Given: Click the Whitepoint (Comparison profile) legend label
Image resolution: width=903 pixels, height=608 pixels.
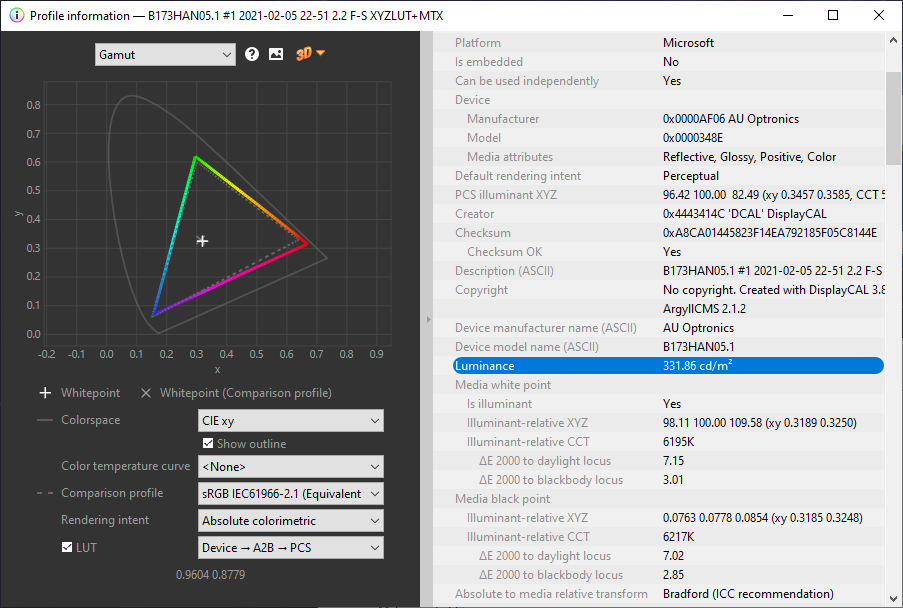Looking at the screenshot, I should [246, 393].
